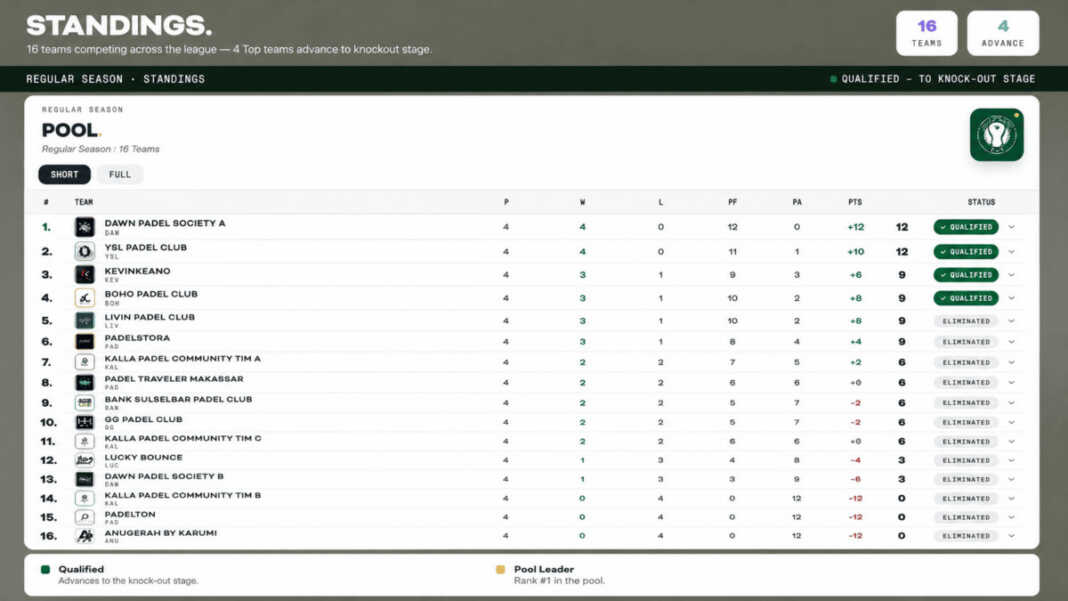Expand Kalla Padel Community Tim B chevron
The height and width of the screenshot is (601, 1068).
(1011, 499)
